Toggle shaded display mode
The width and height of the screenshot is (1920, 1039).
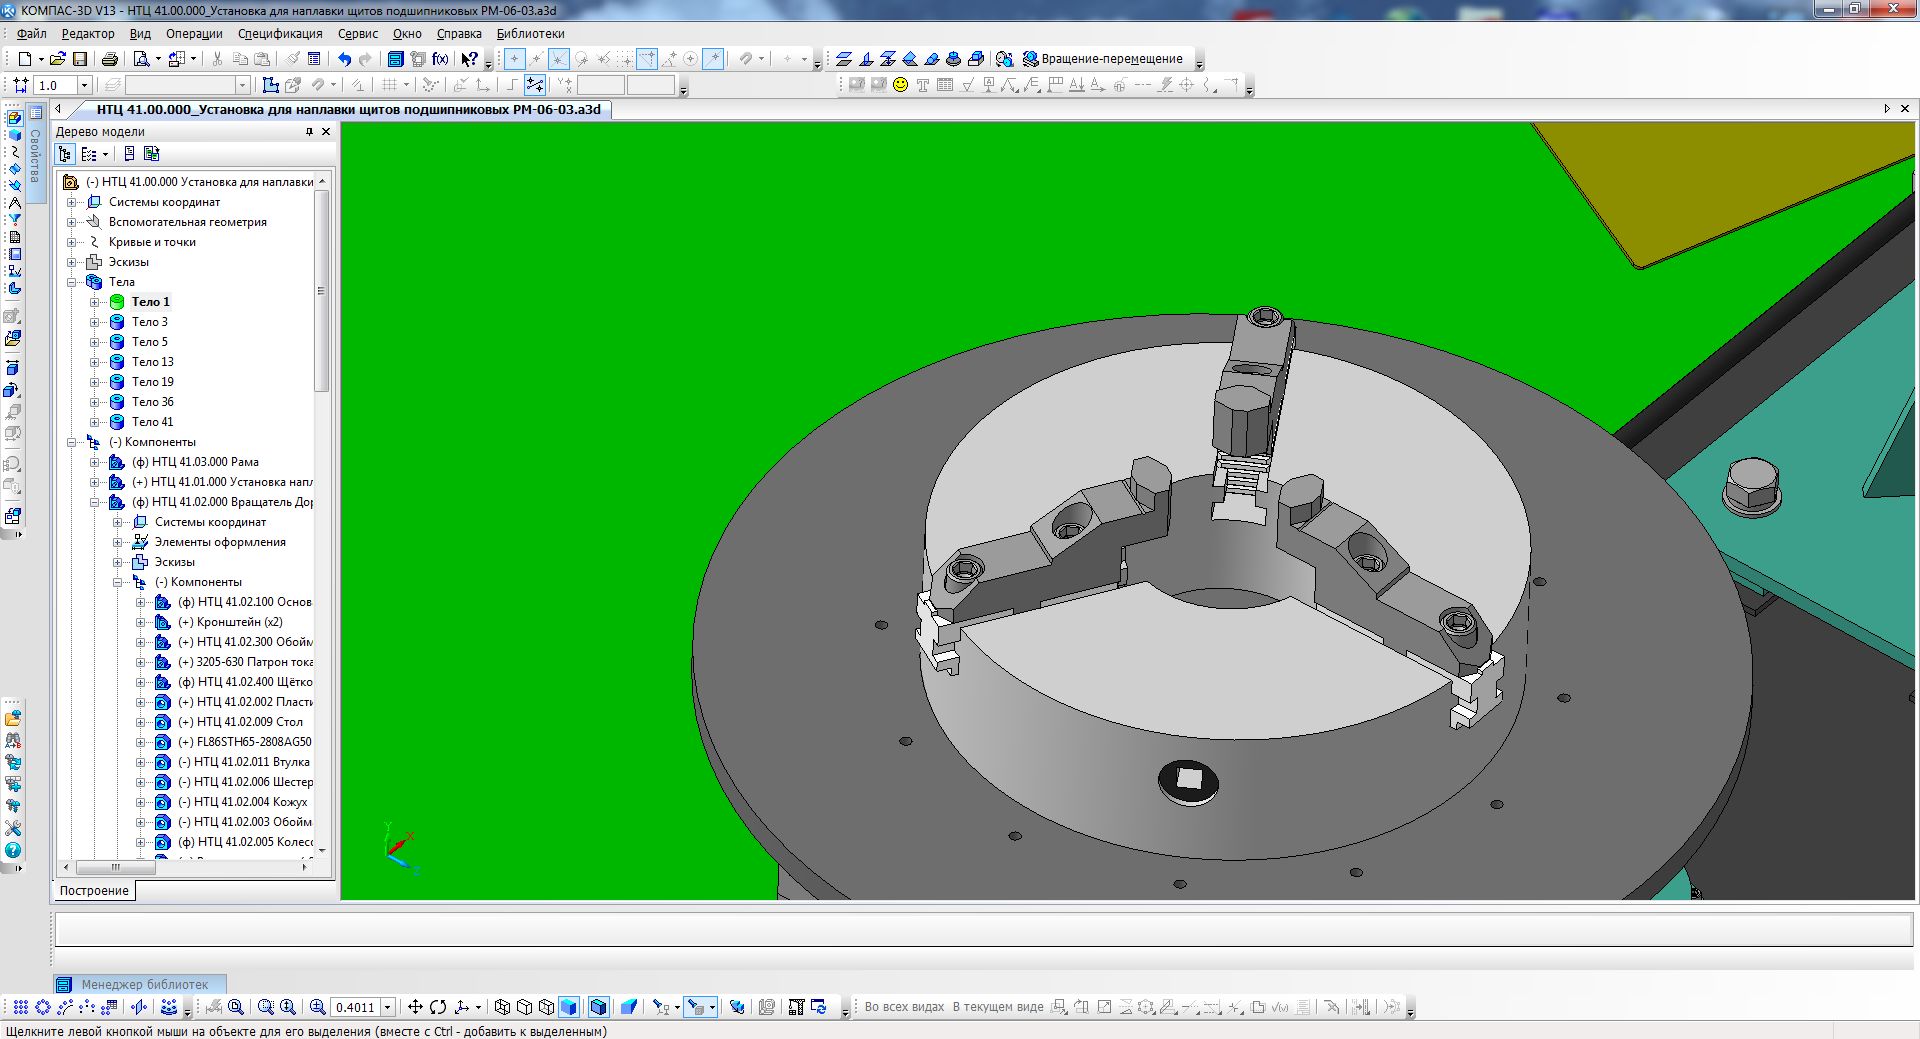click(x=569, y=1007)
